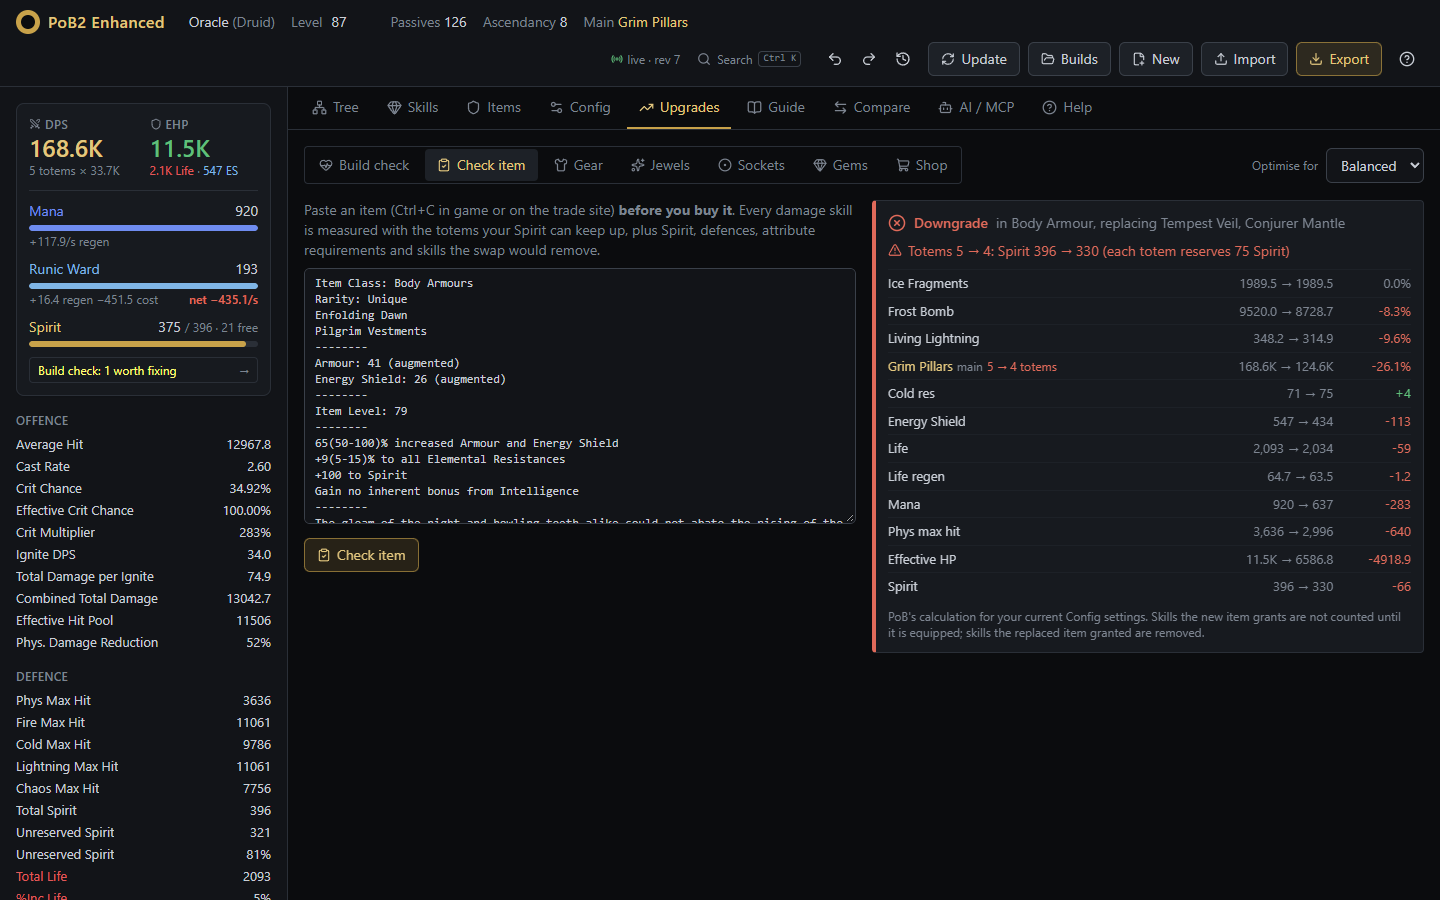Click the Mana progress bar
Viewport: 1440px width, 900px height.
point(143,228)
